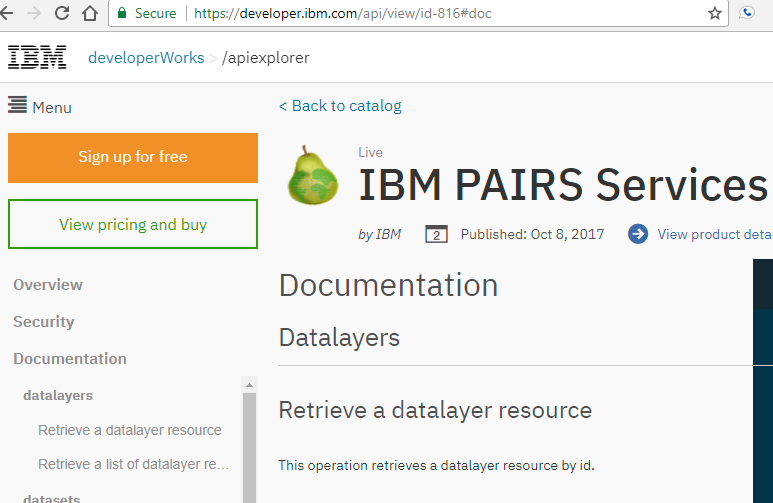Image resolution: width=773 pixels, height=503 pixels.
Task: Select datasets sidebar section
Action: [x=51, y=498]
